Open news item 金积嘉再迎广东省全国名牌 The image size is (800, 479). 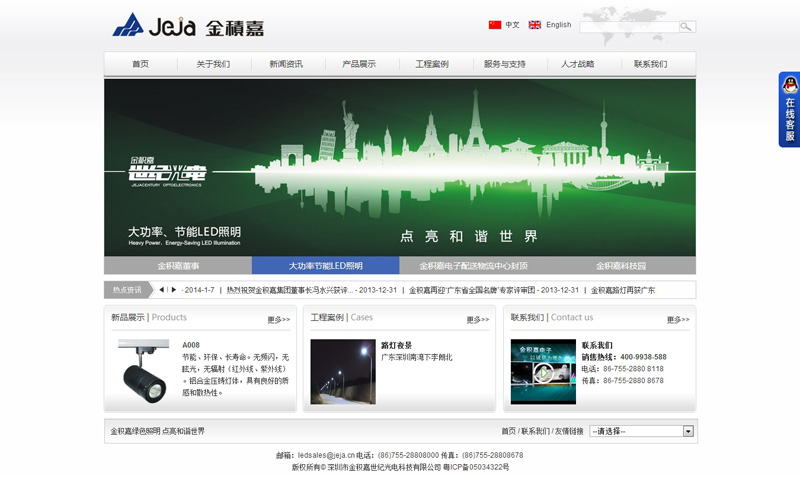coord(472,290)
